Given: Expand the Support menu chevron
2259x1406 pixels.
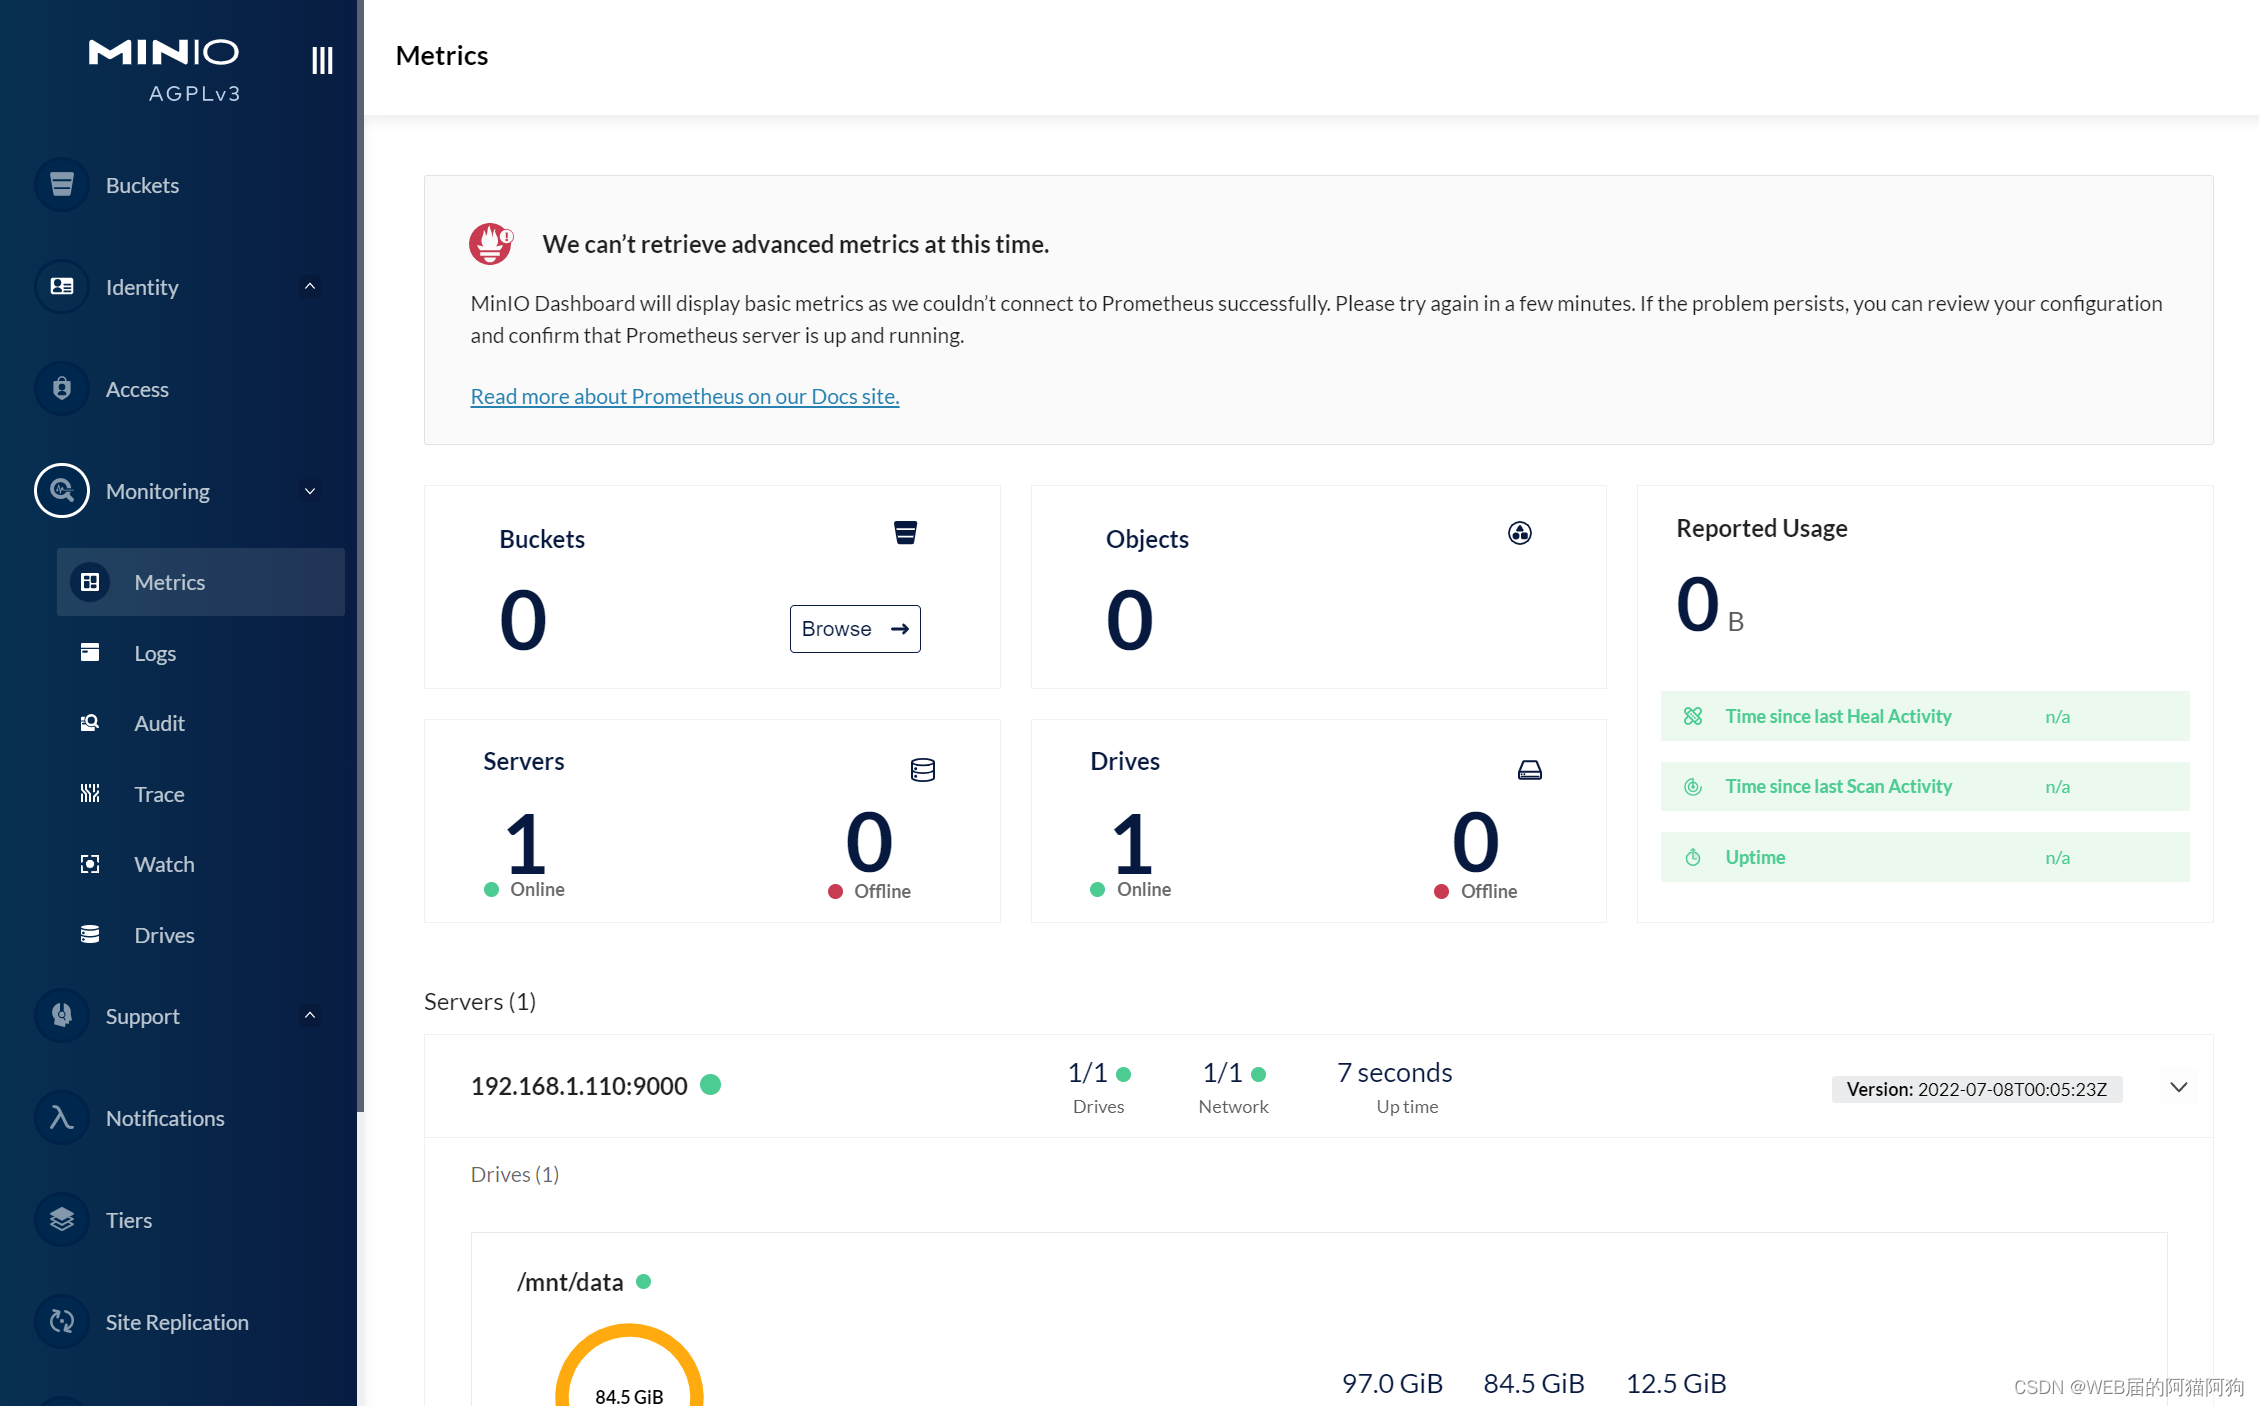Looking at the screenshot, I should (x=310, y=1015).
